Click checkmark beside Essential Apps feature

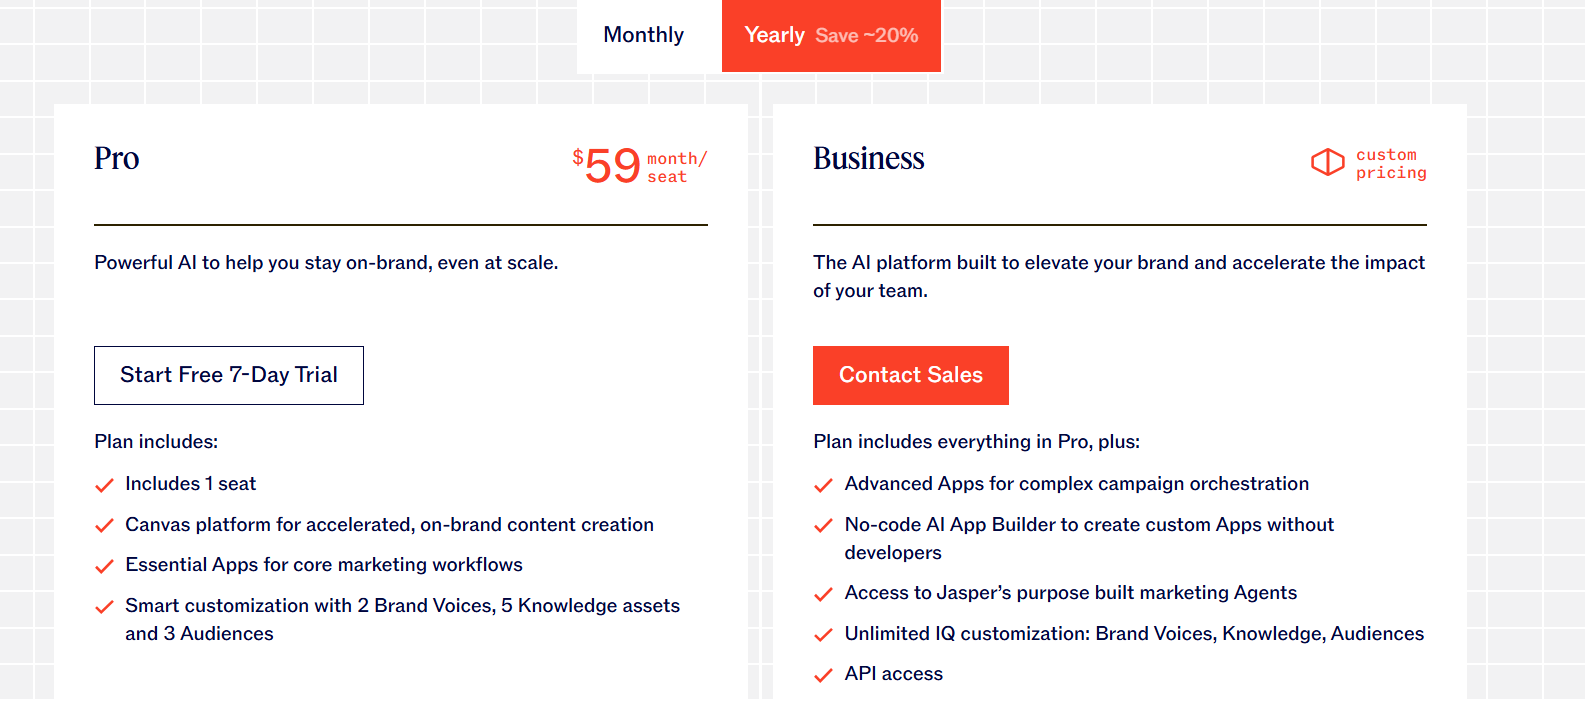point(104,567)
